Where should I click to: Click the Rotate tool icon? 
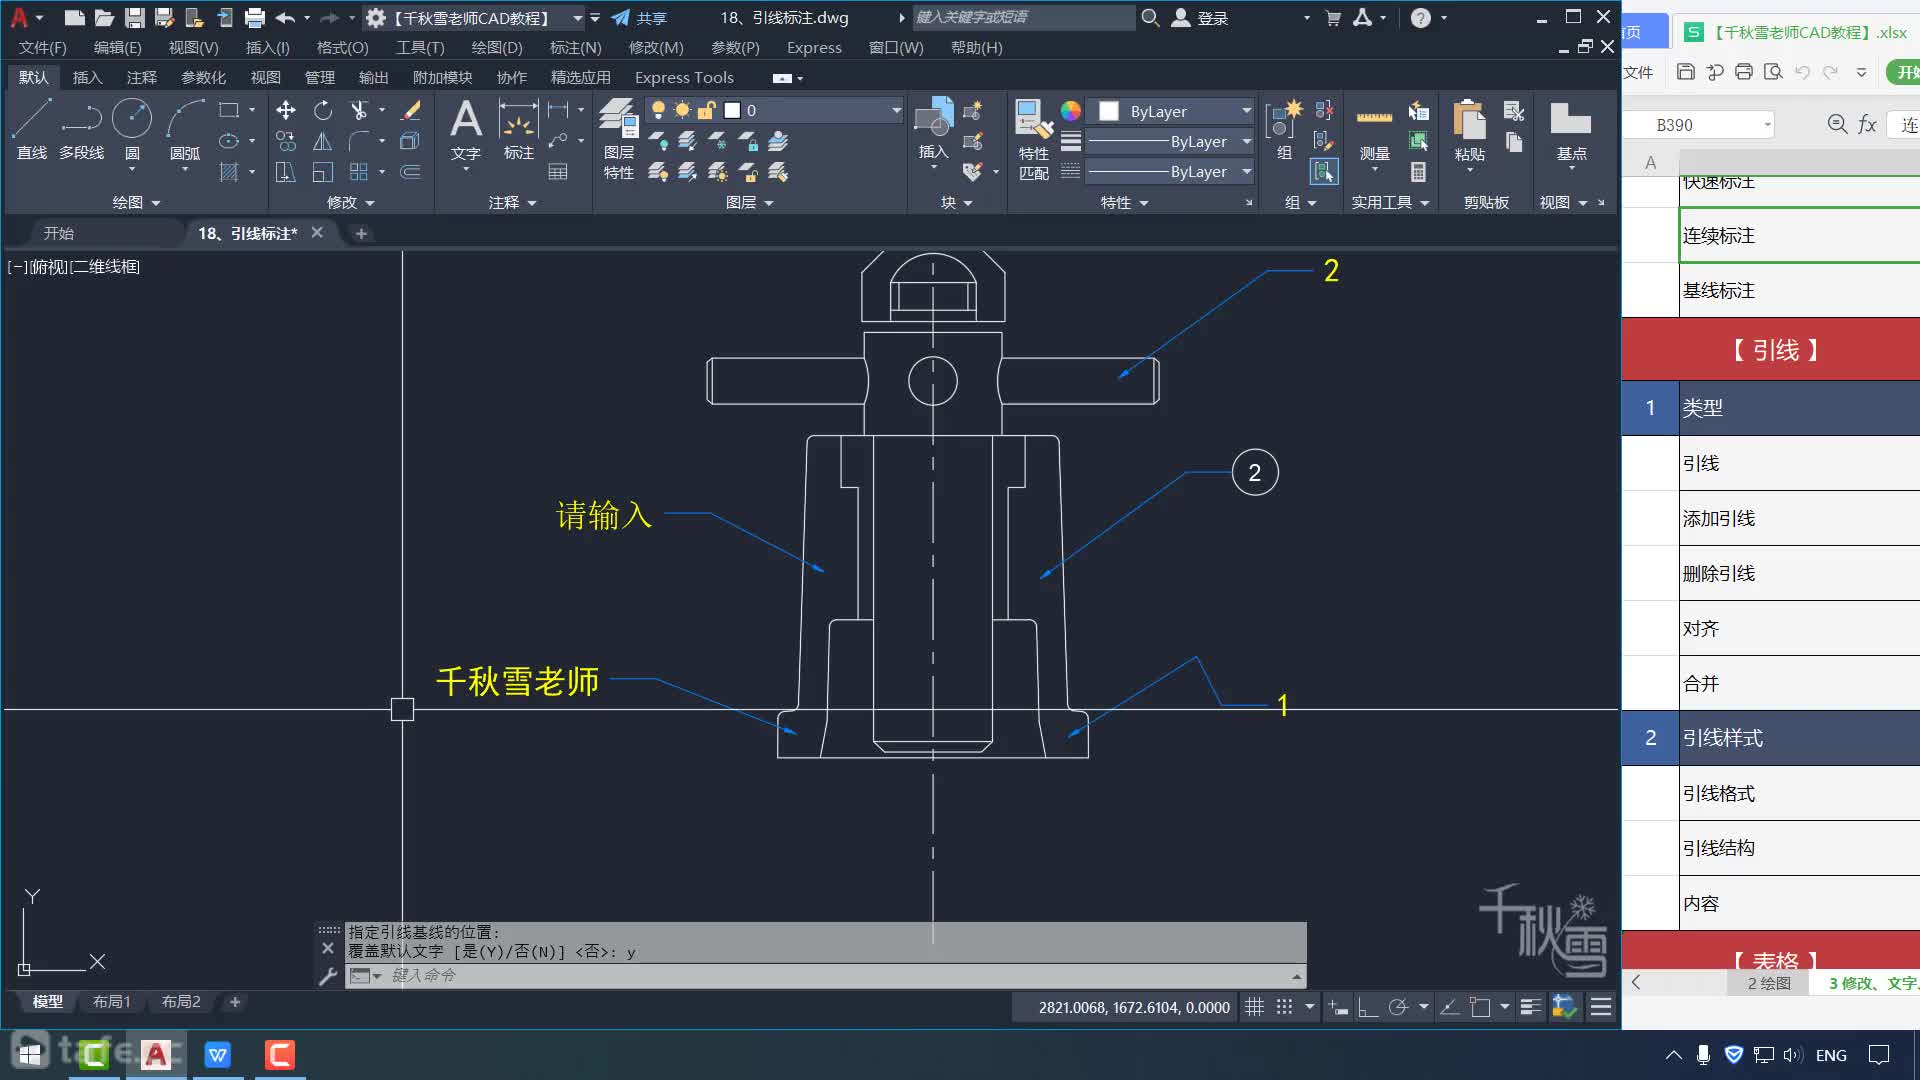(x=322, y=110)
